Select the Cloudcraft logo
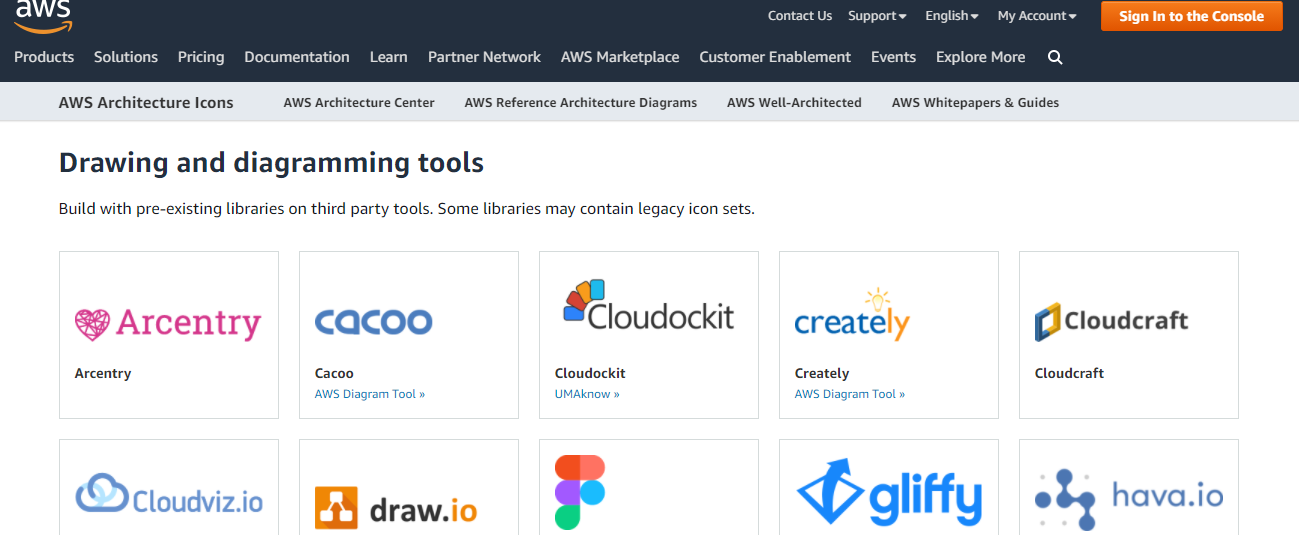 click(1111, 321)
